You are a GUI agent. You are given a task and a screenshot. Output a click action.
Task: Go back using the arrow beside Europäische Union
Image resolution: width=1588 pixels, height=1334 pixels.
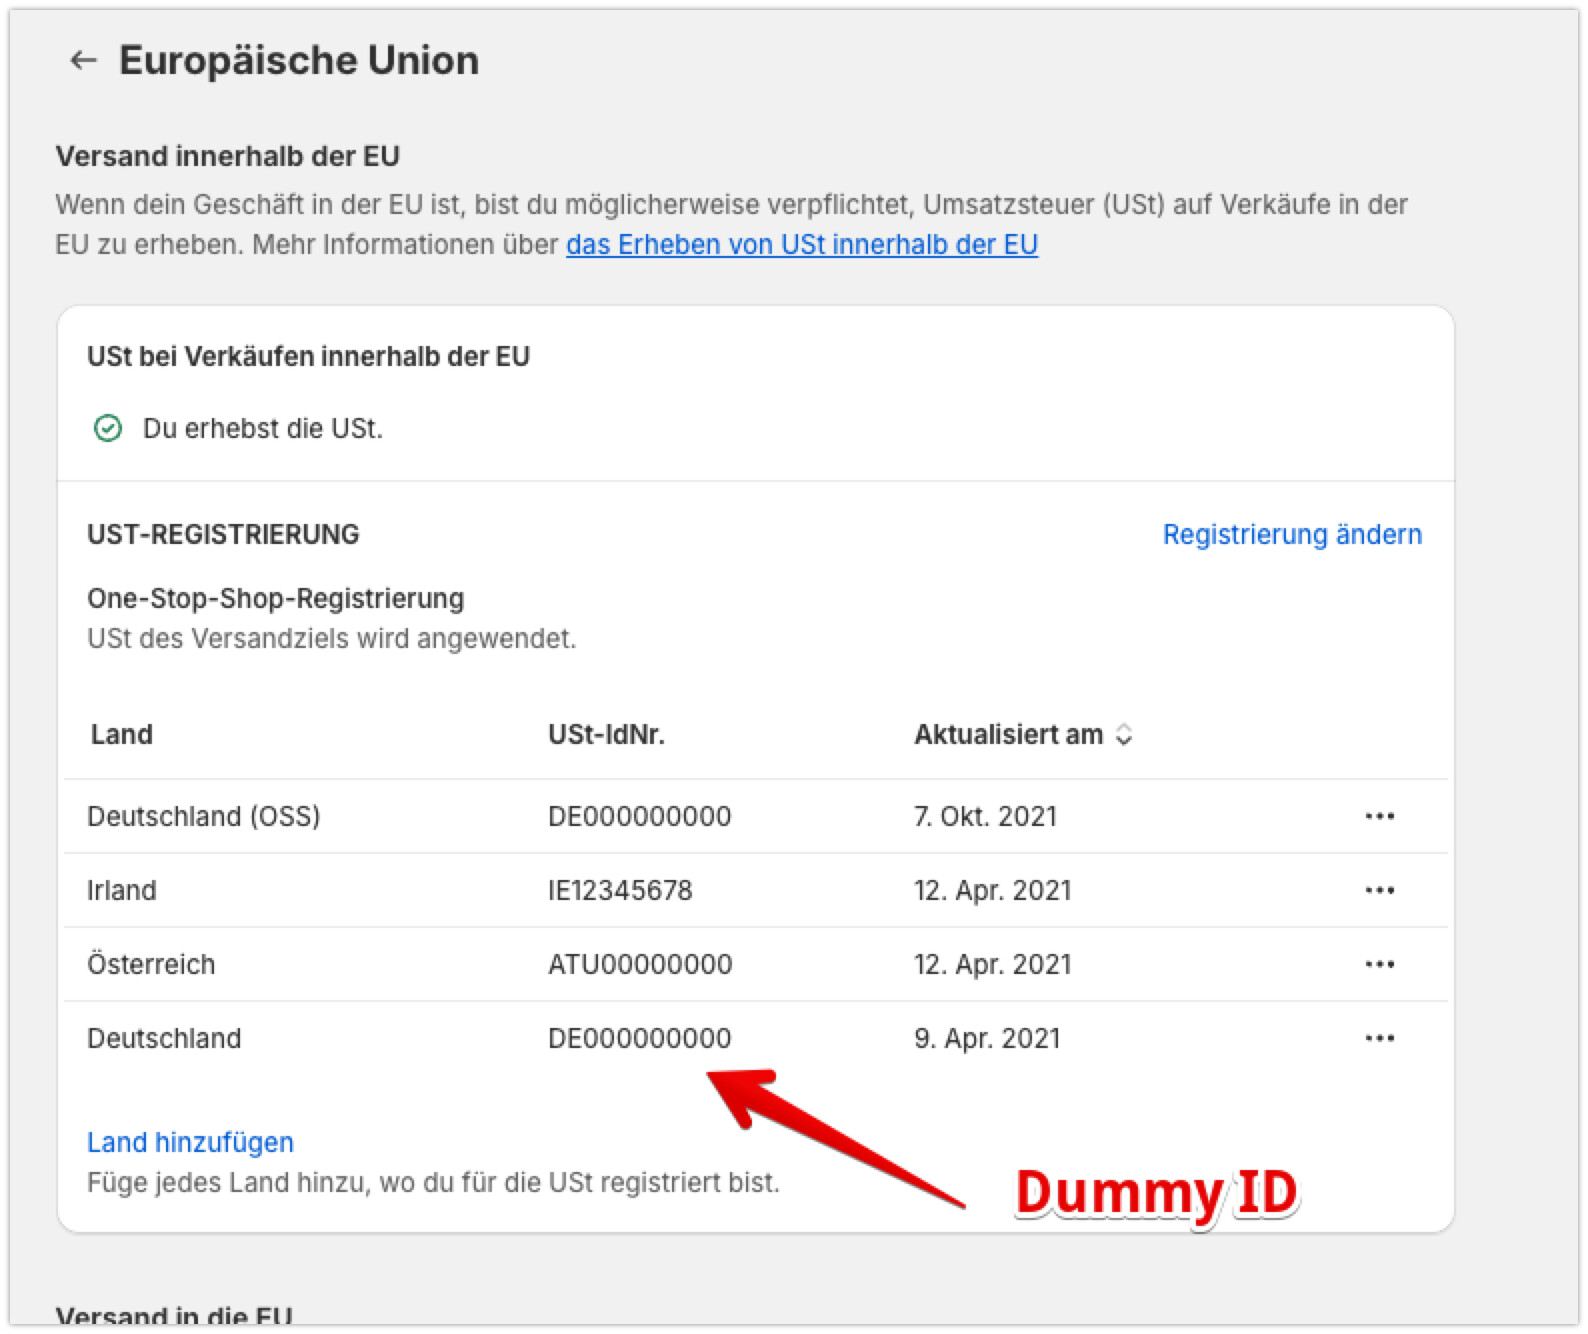coord(83,61)
